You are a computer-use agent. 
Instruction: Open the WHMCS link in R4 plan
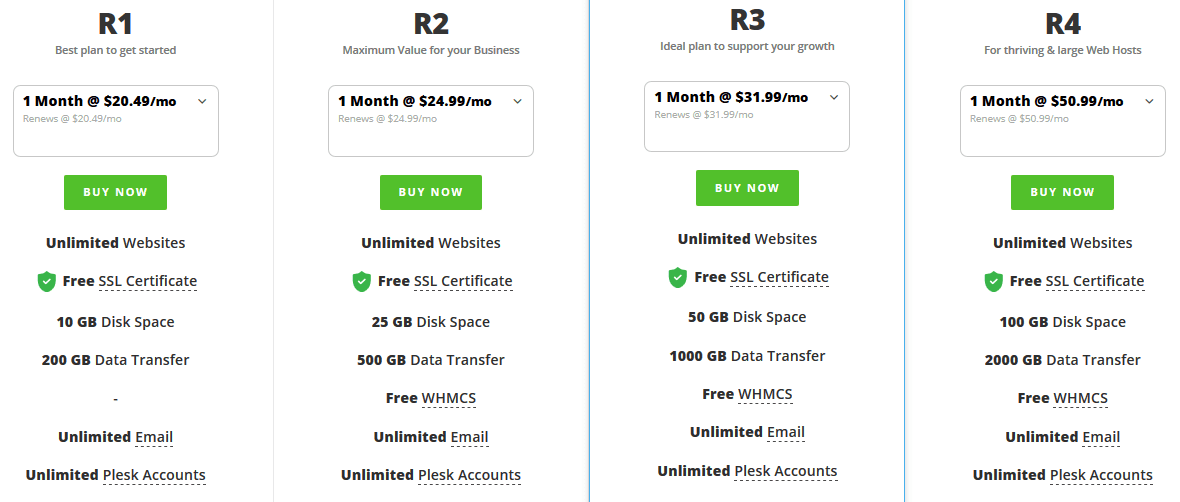tap(1080, 398)
